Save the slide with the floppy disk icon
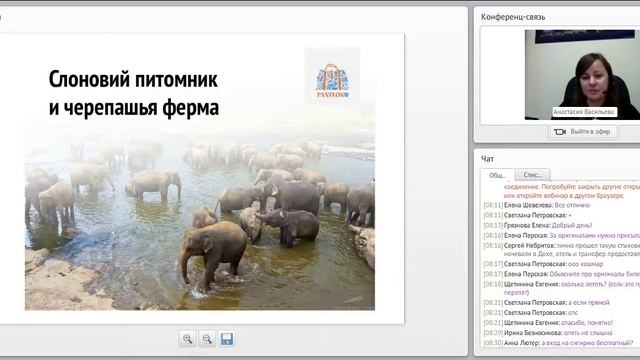640x360 pixels. (227, 338)
